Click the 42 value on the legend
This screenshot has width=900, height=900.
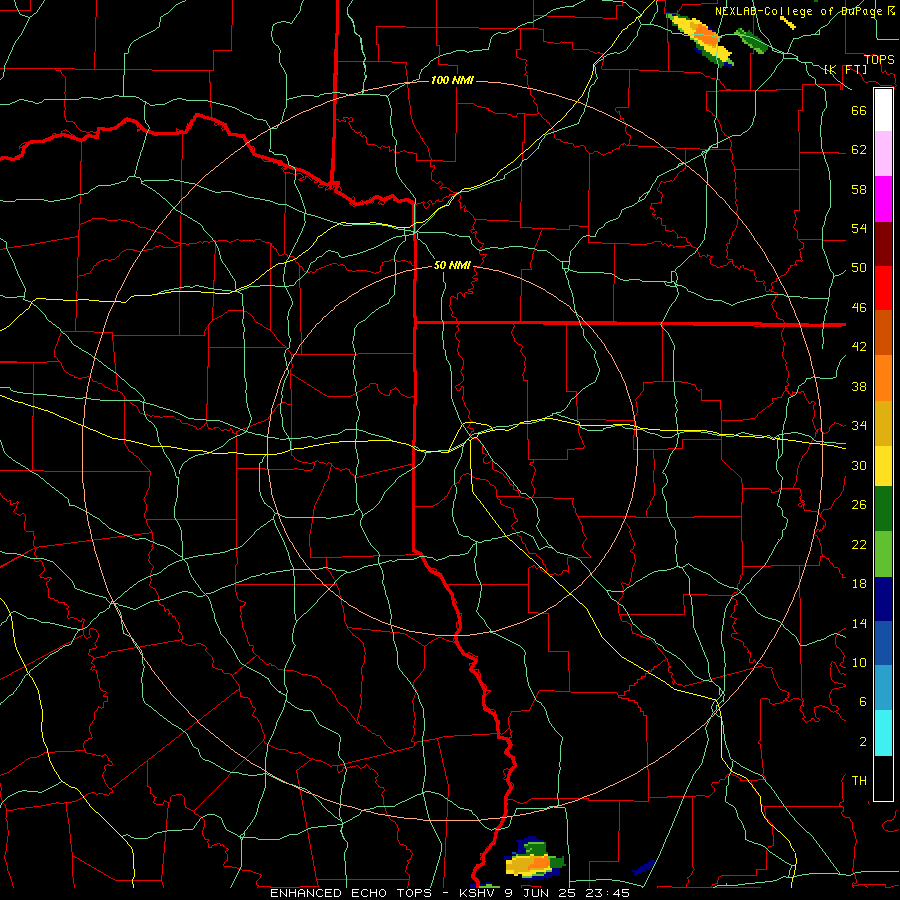[859, 347]
